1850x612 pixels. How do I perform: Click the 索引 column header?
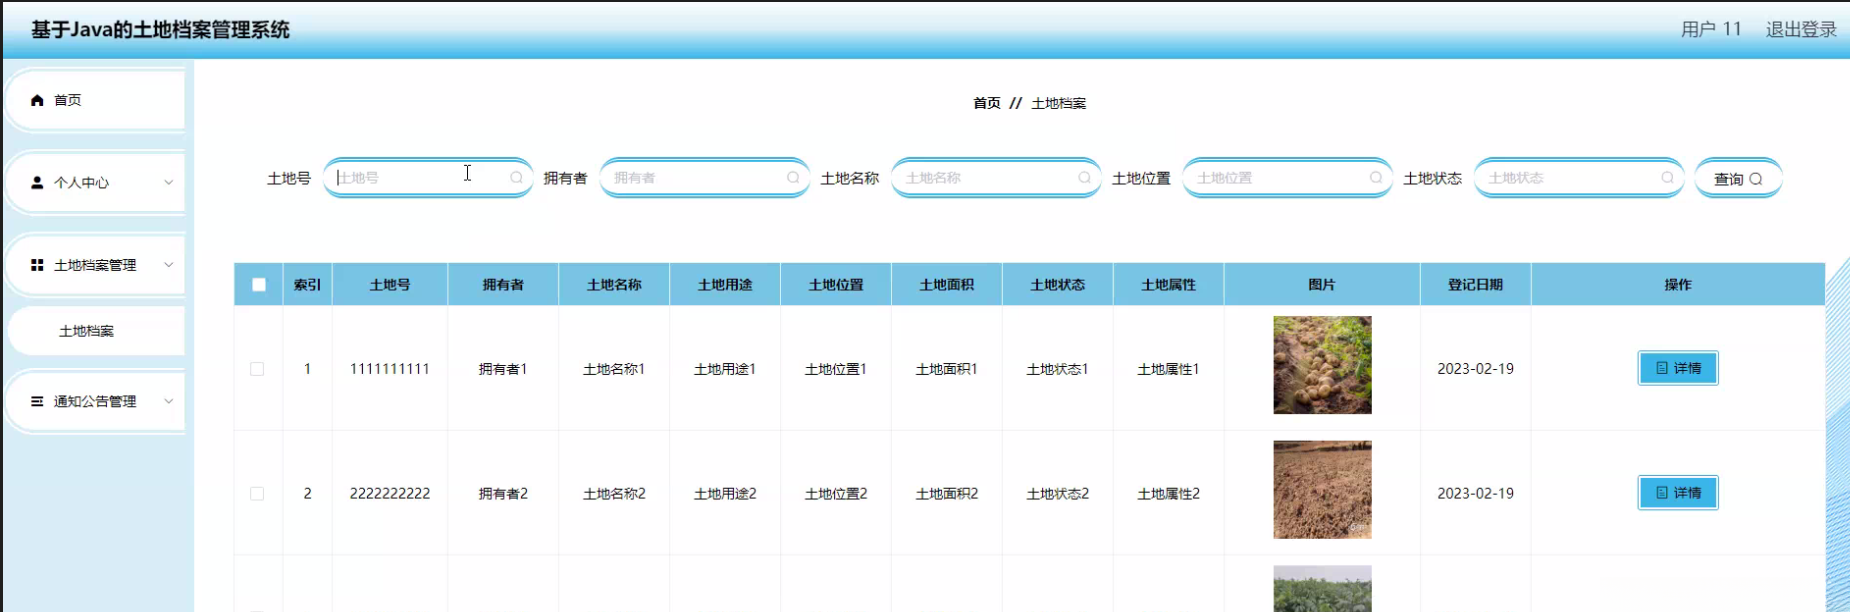[x=307, y=285]
